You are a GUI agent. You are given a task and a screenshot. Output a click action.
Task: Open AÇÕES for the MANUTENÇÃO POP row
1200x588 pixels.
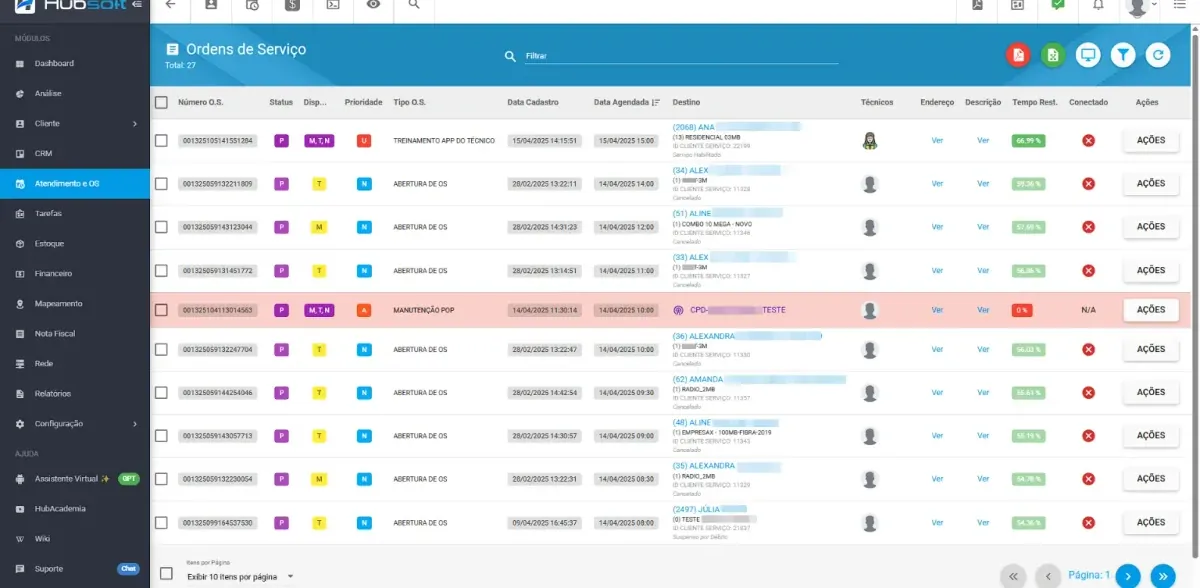(x=1151, y=310)
